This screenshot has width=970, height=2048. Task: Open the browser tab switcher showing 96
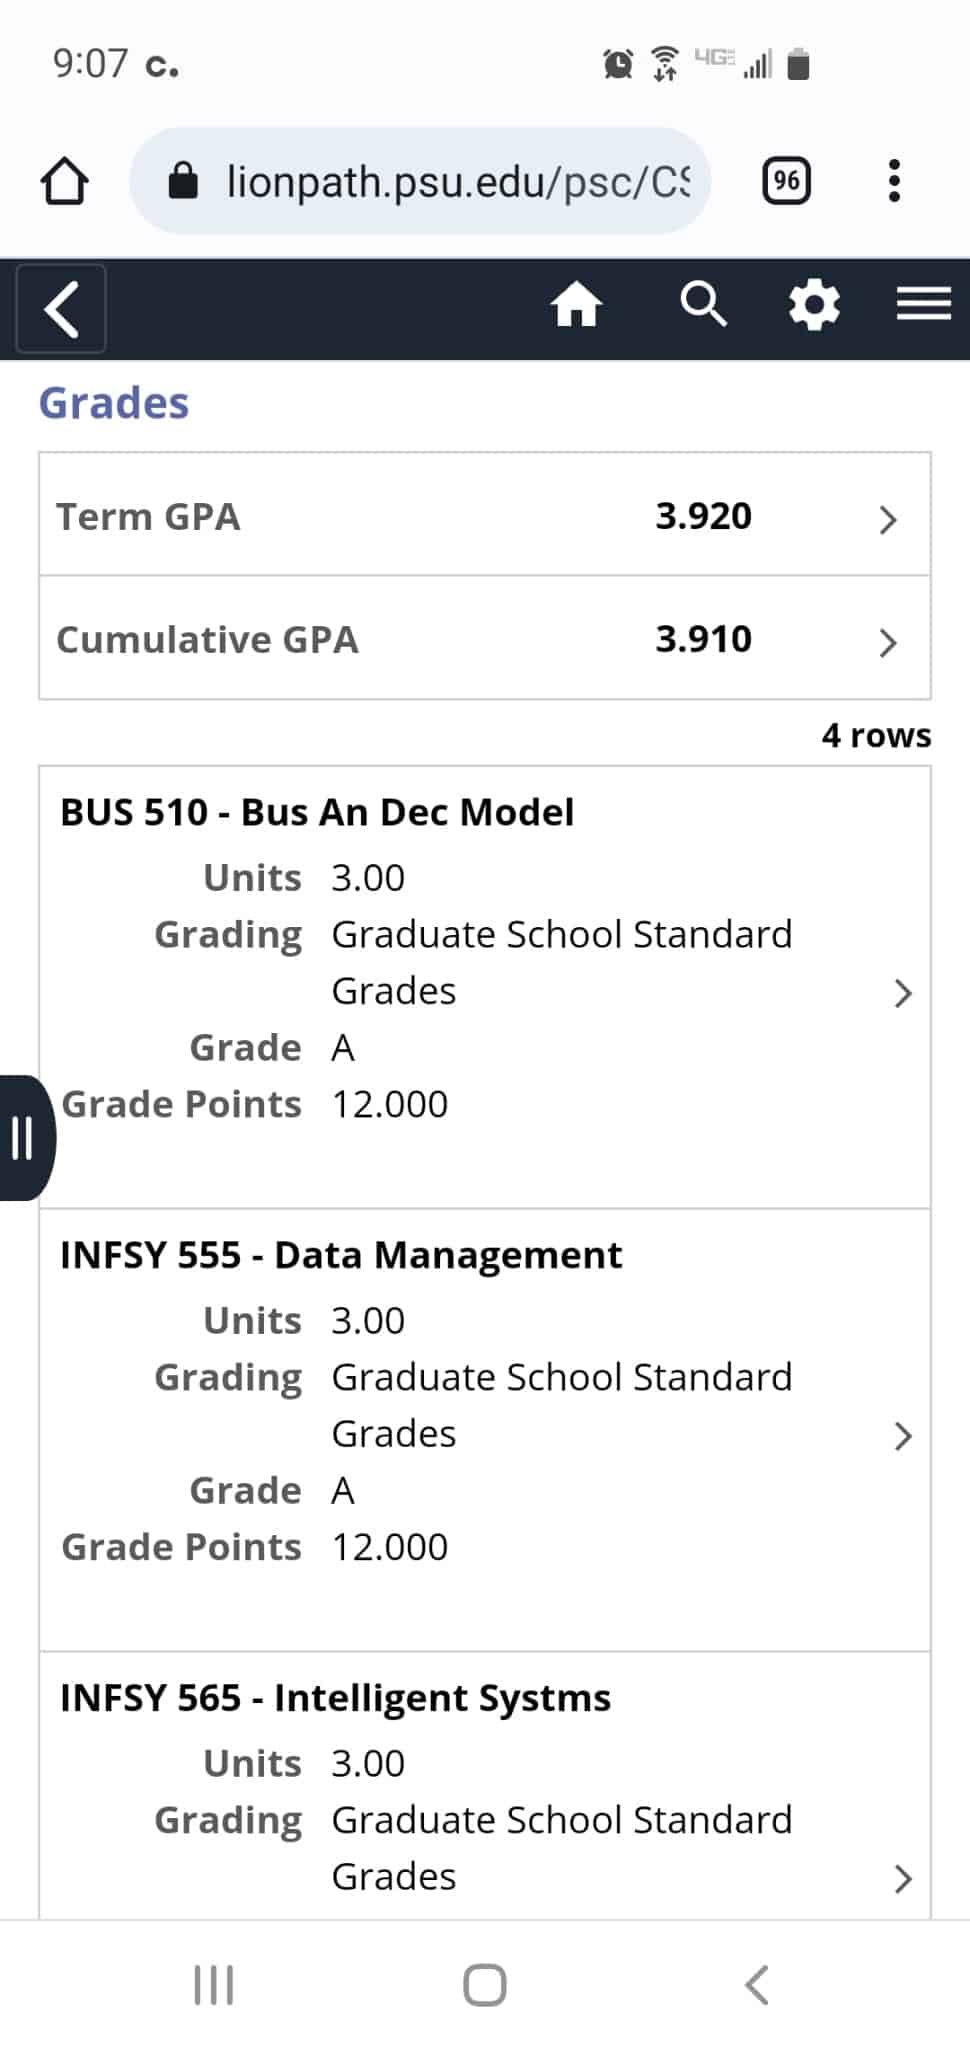pos(786,181)
